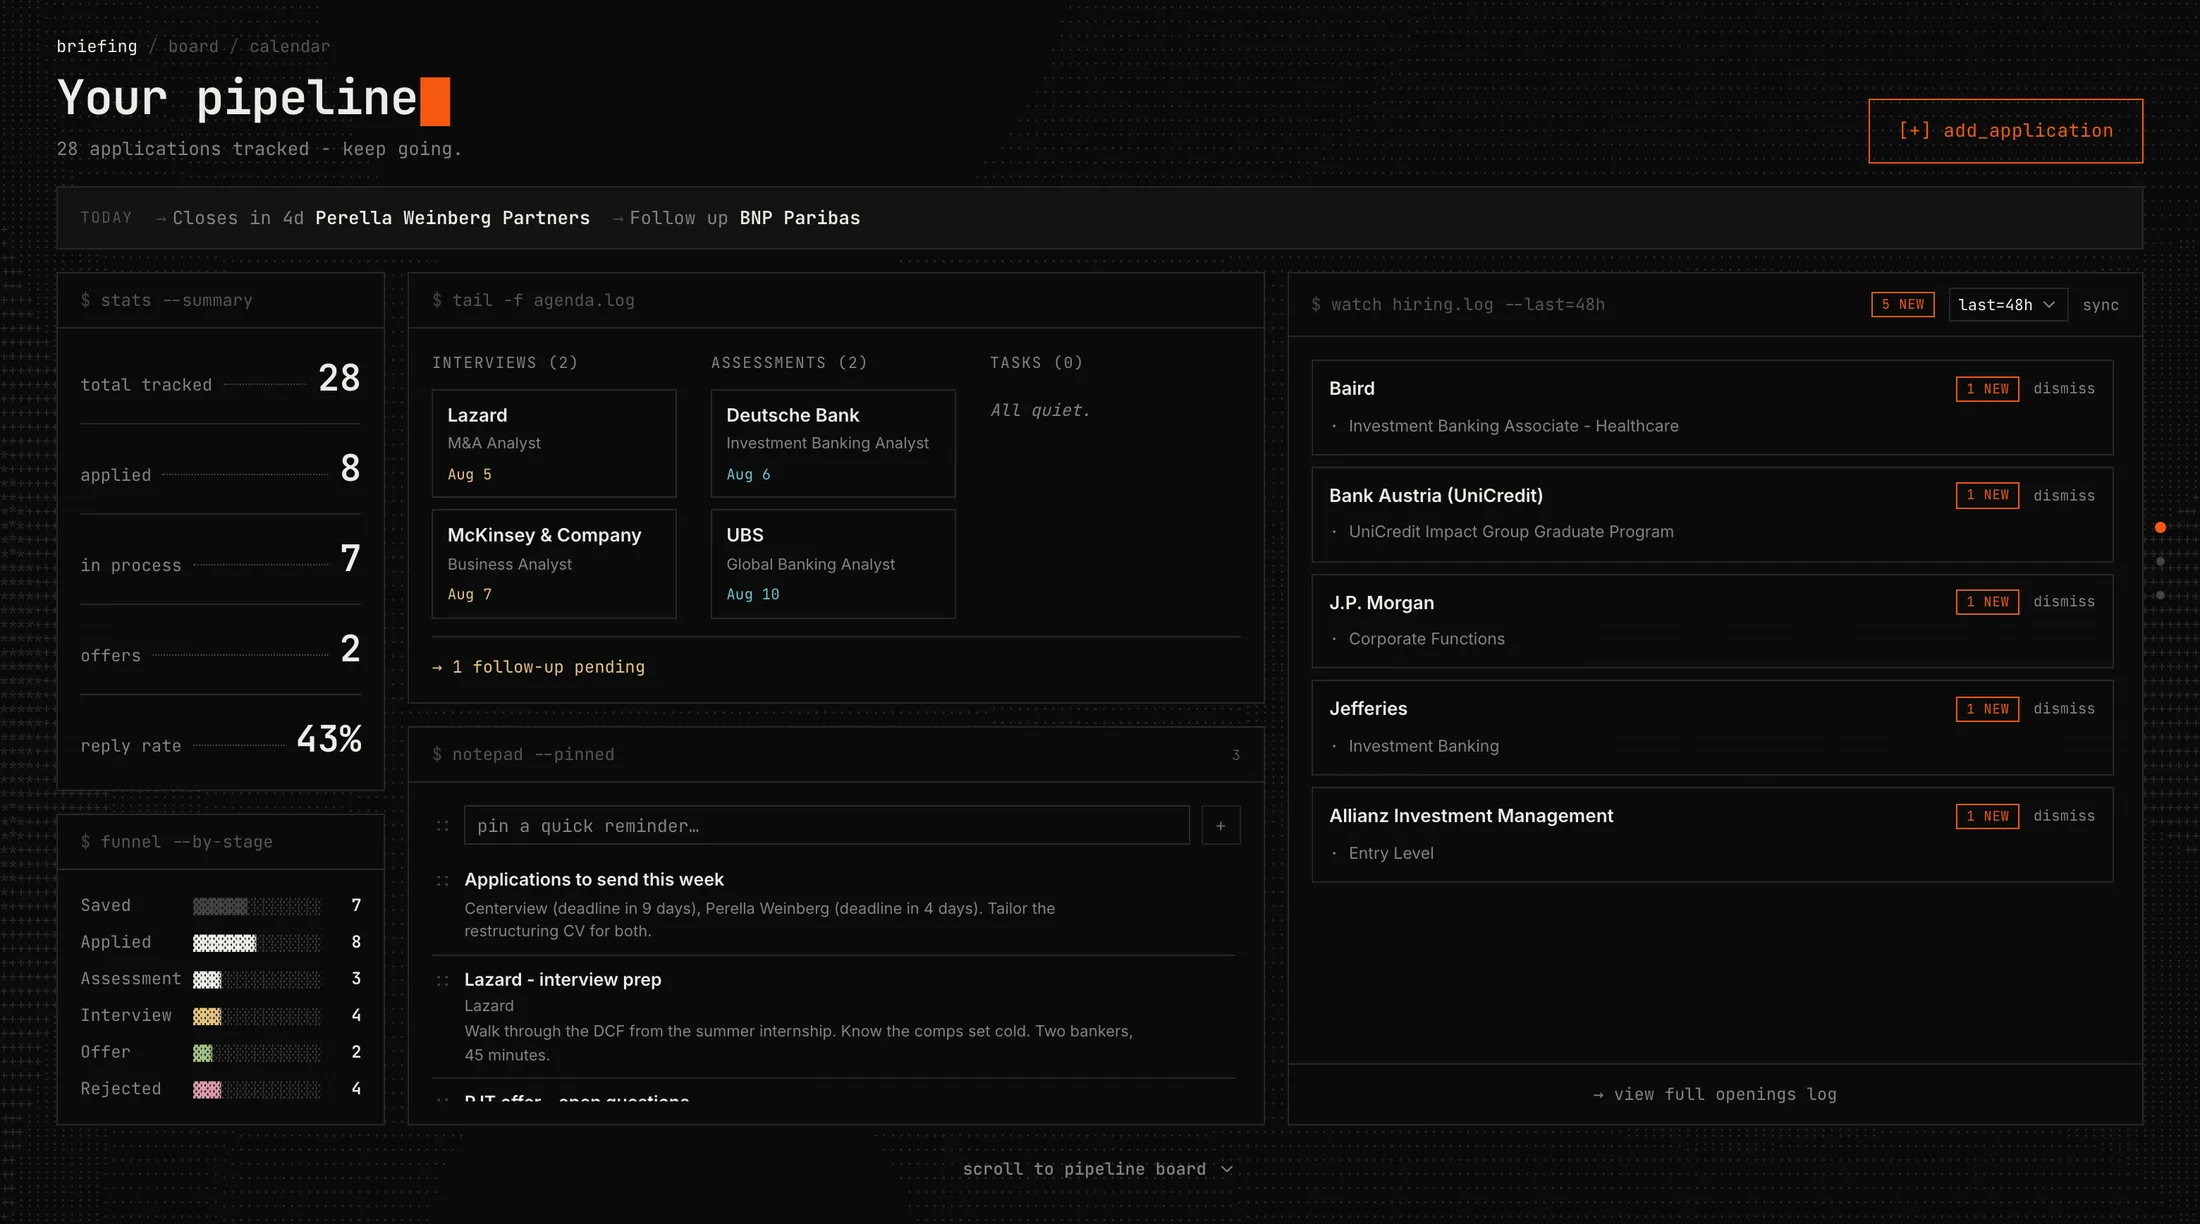Viewport: 2200px width, 1224px height.
Task: Click the in process 7 stat
Action: (220, 559)
